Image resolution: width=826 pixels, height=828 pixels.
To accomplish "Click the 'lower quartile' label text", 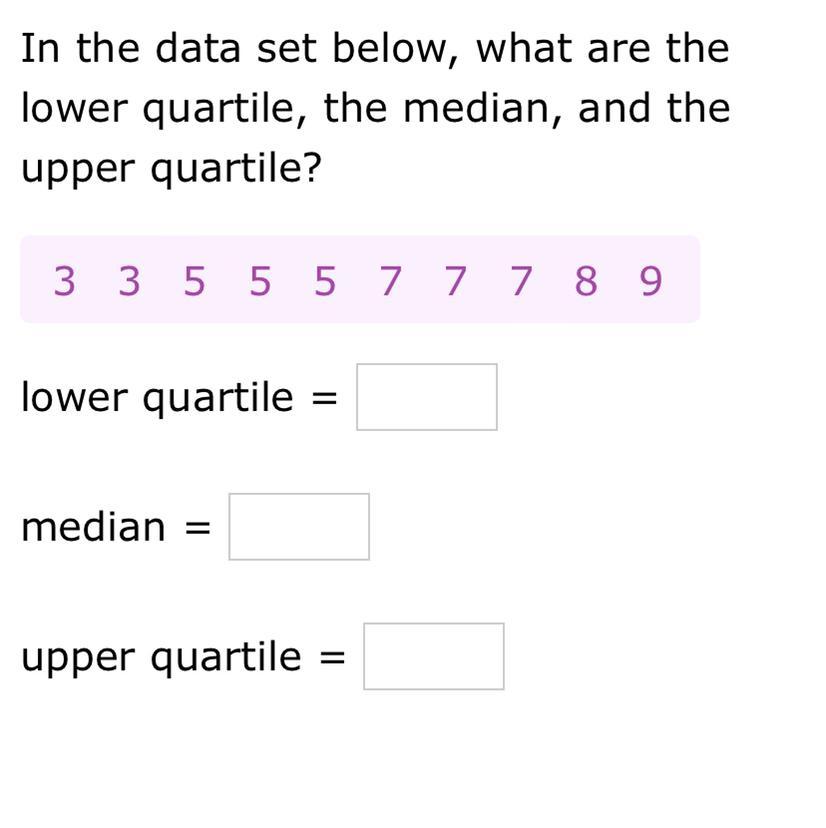I will click(157, 397).
